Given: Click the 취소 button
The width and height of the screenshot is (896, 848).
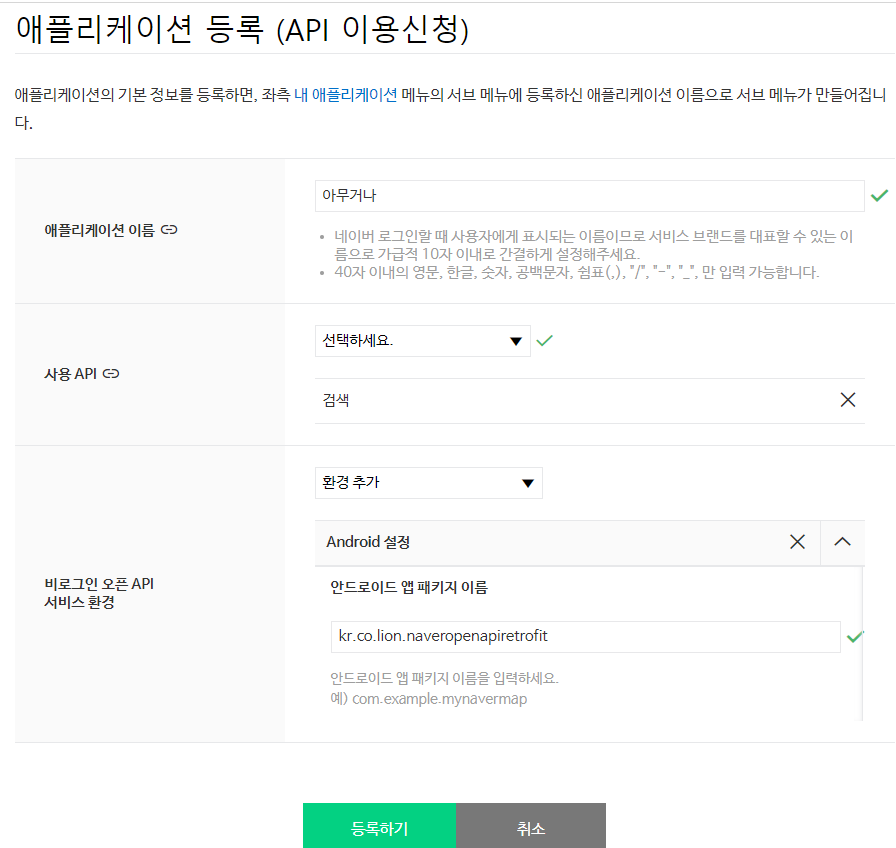Looking at the screenshot, I should point(531,826).
